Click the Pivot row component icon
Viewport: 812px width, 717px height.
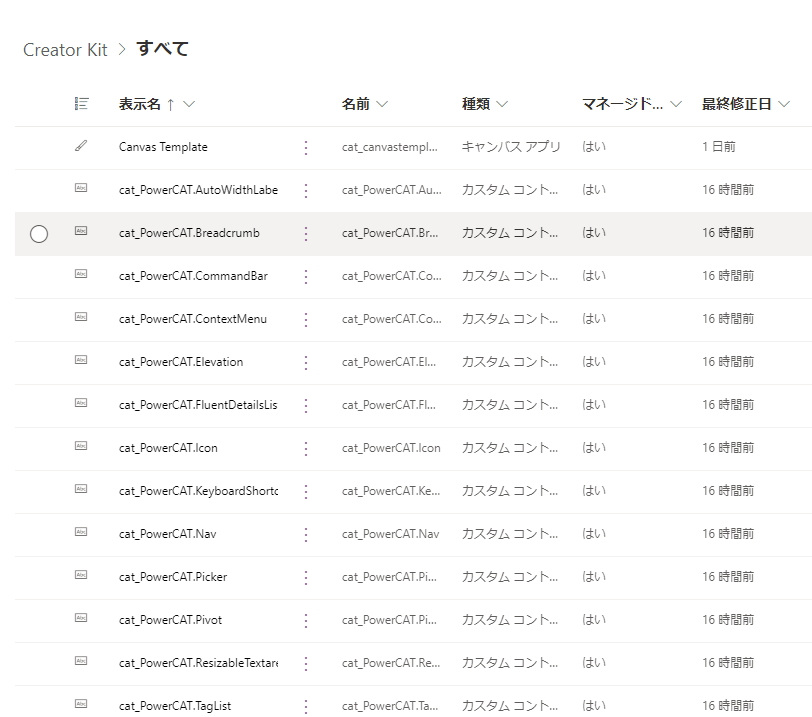coord(81,618)
